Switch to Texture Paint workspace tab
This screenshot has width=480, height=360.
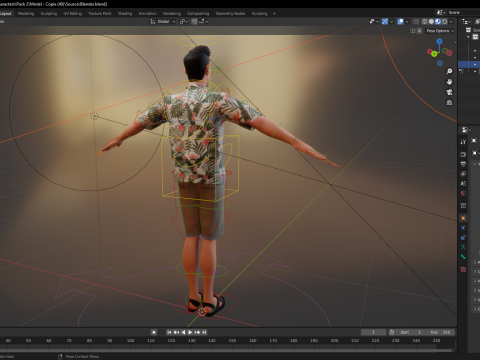(x=100, y=13)
